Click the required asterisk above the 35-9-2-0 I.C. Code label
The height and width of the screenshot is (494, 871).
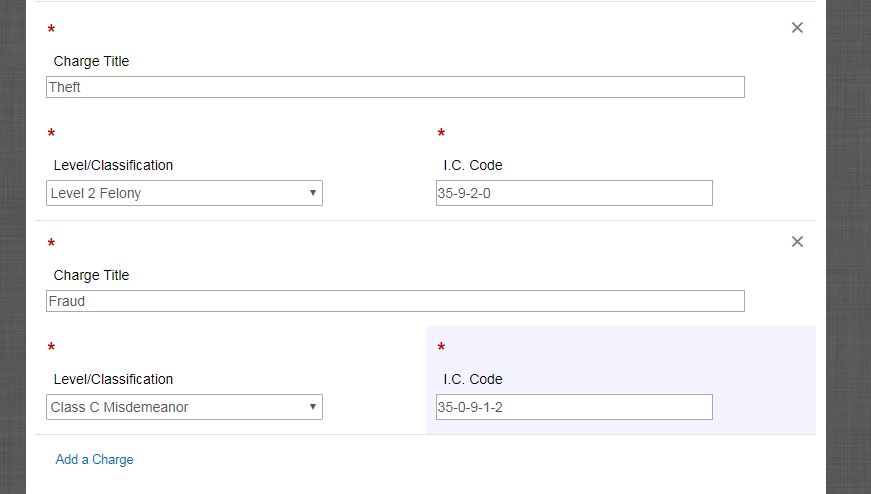[x=441, y=136]
